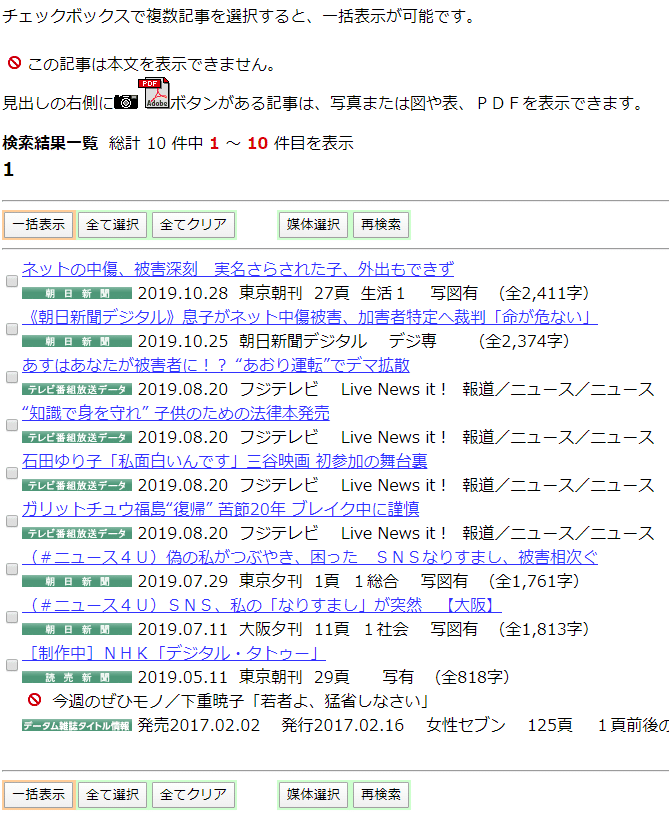Click the 朝日新聞 badge under ネットの中傷 article
669x815 pixels.
pyautogui.click(x=77, y=293)
